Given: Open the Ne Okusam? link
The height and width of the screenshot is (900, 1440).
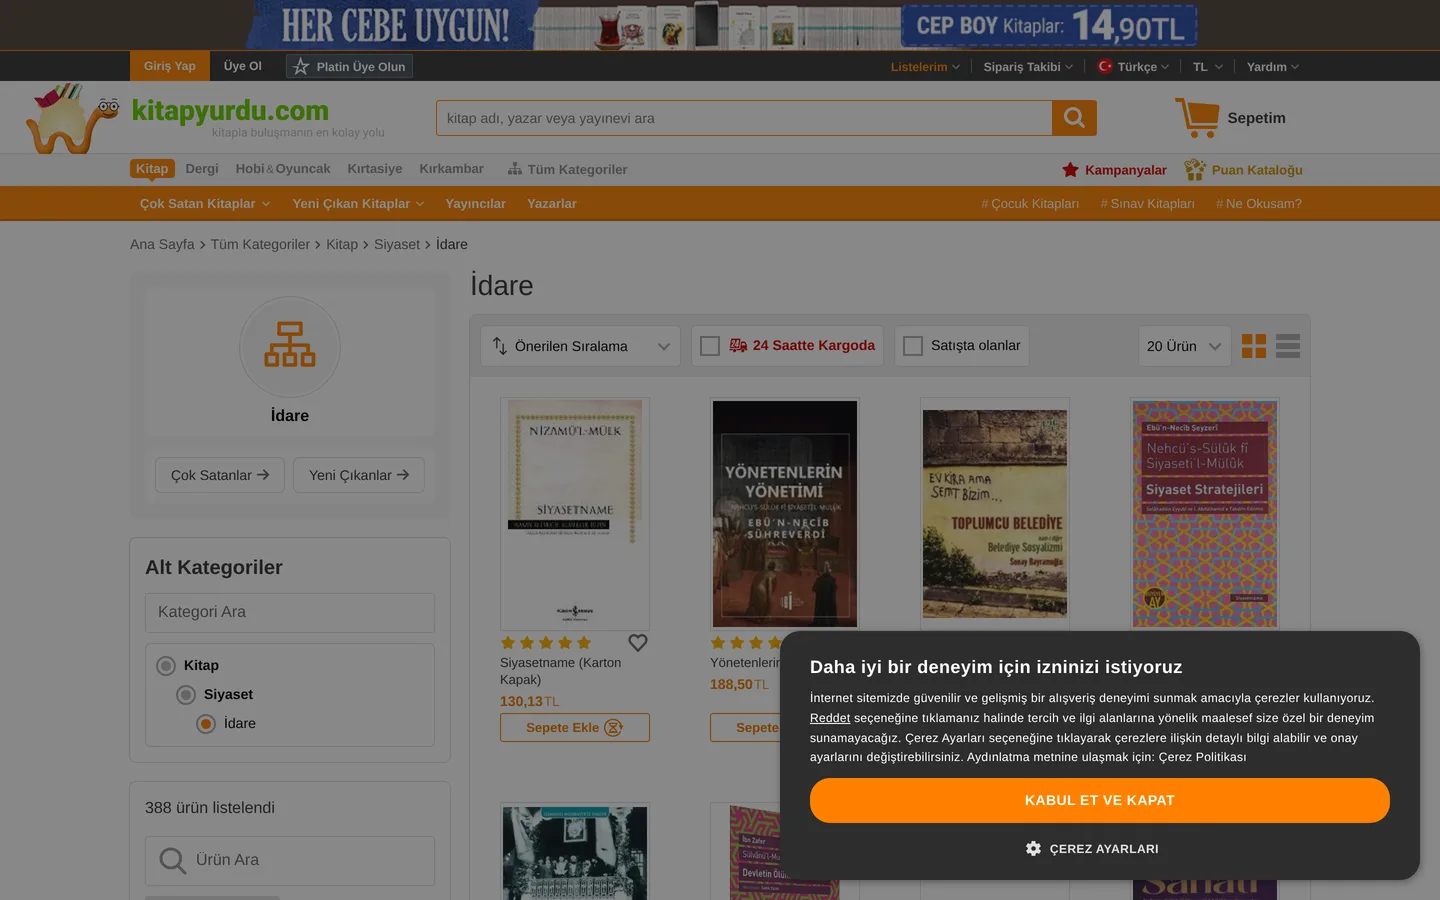Looking at the screenshot, I should point(1259,204).
